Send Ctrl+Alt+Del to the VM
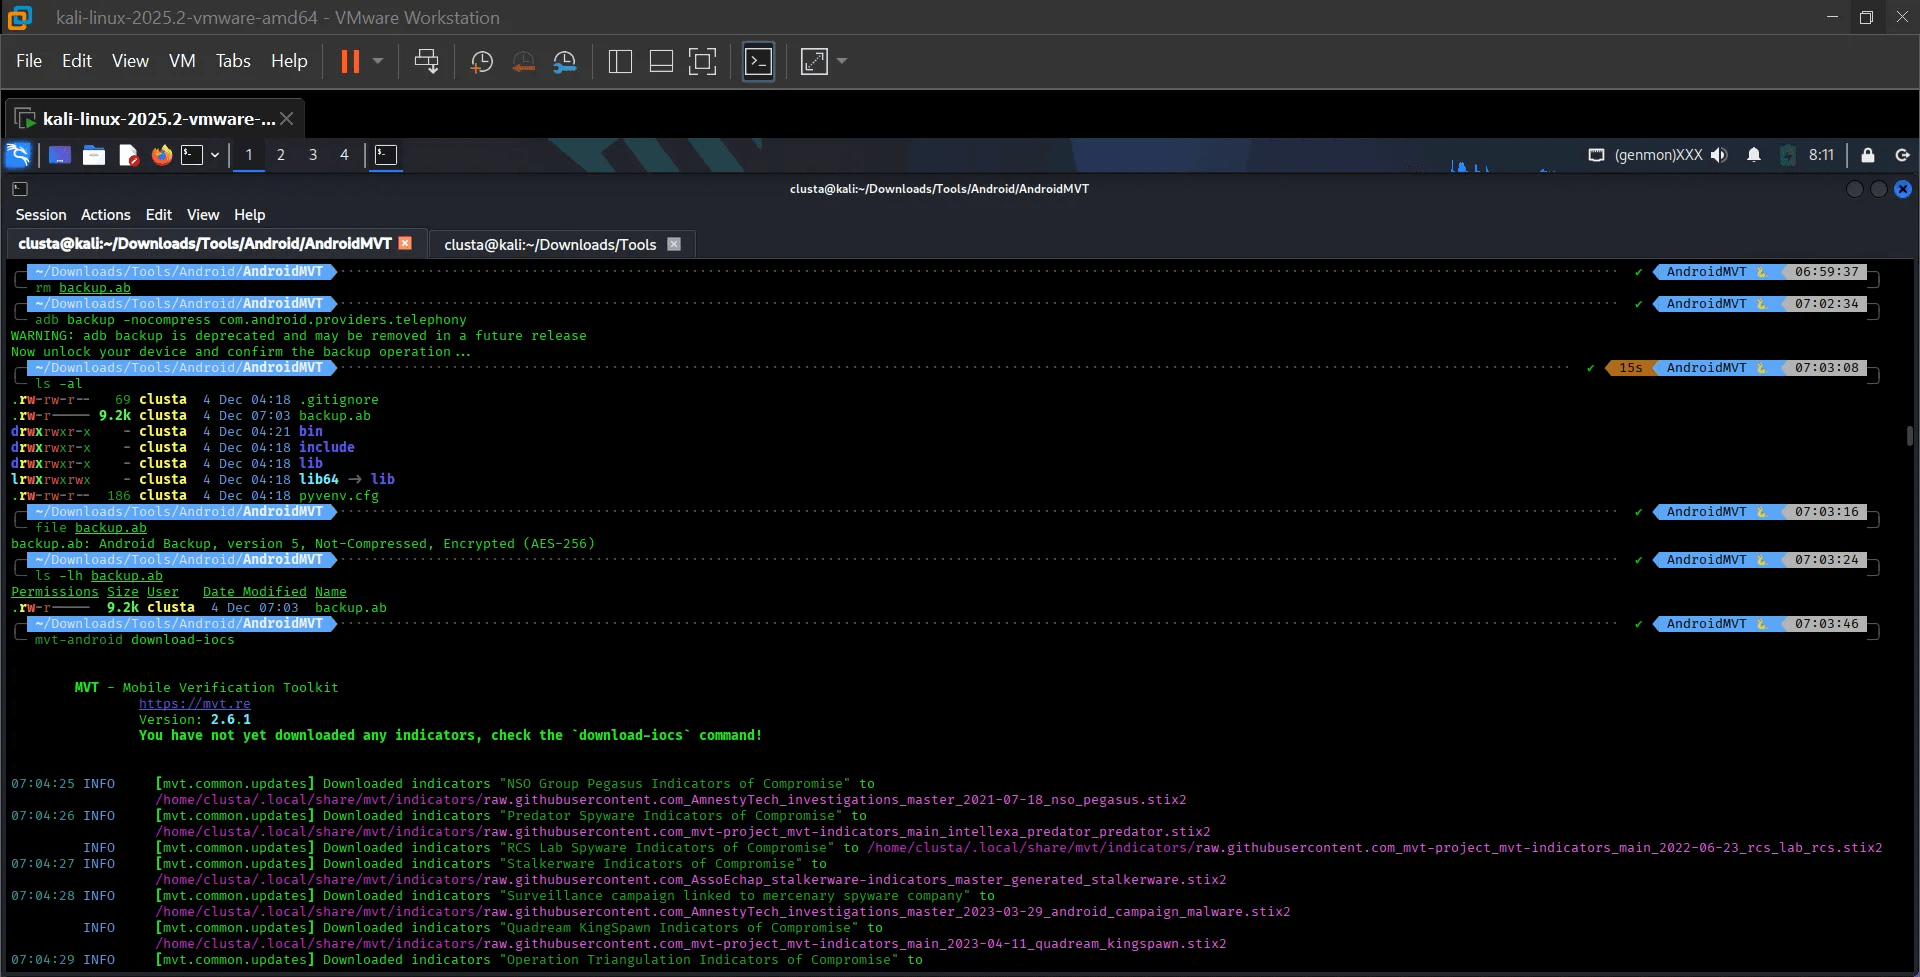This screenshot has width=1920, height=977. (x=426, y=62)
